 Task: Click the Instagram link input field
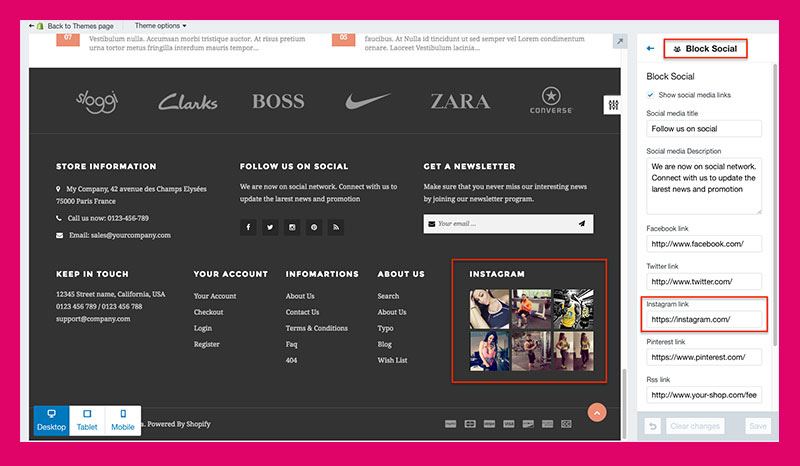pyautogui.click(x=704, y=320)
